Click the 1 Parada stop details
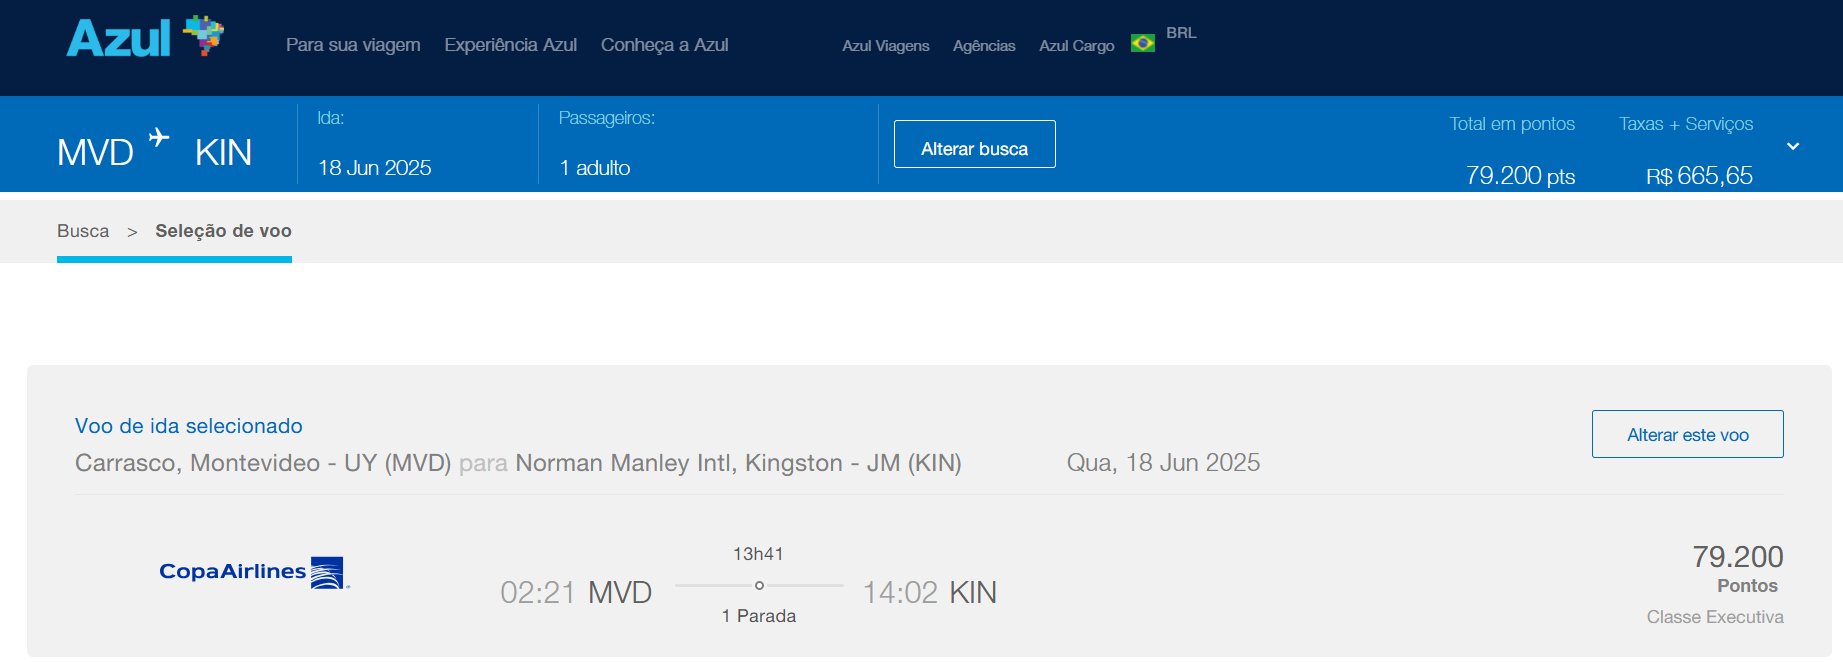 coord(759,616)
